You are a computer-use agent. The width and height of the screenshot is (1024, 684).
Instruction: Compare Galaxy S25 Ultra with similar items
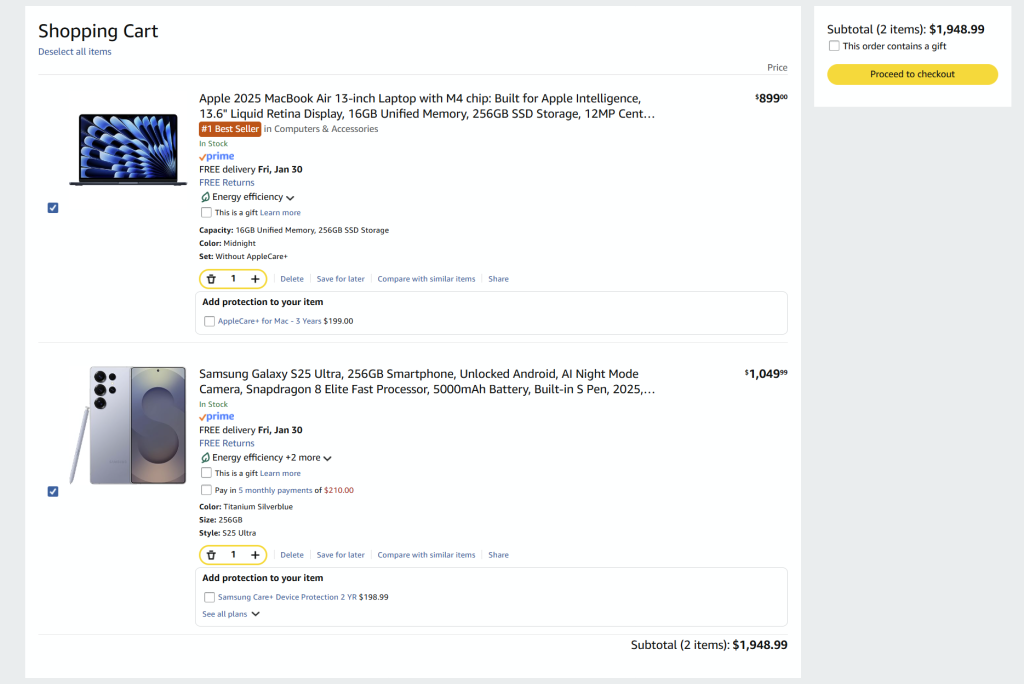click(426, 555)
